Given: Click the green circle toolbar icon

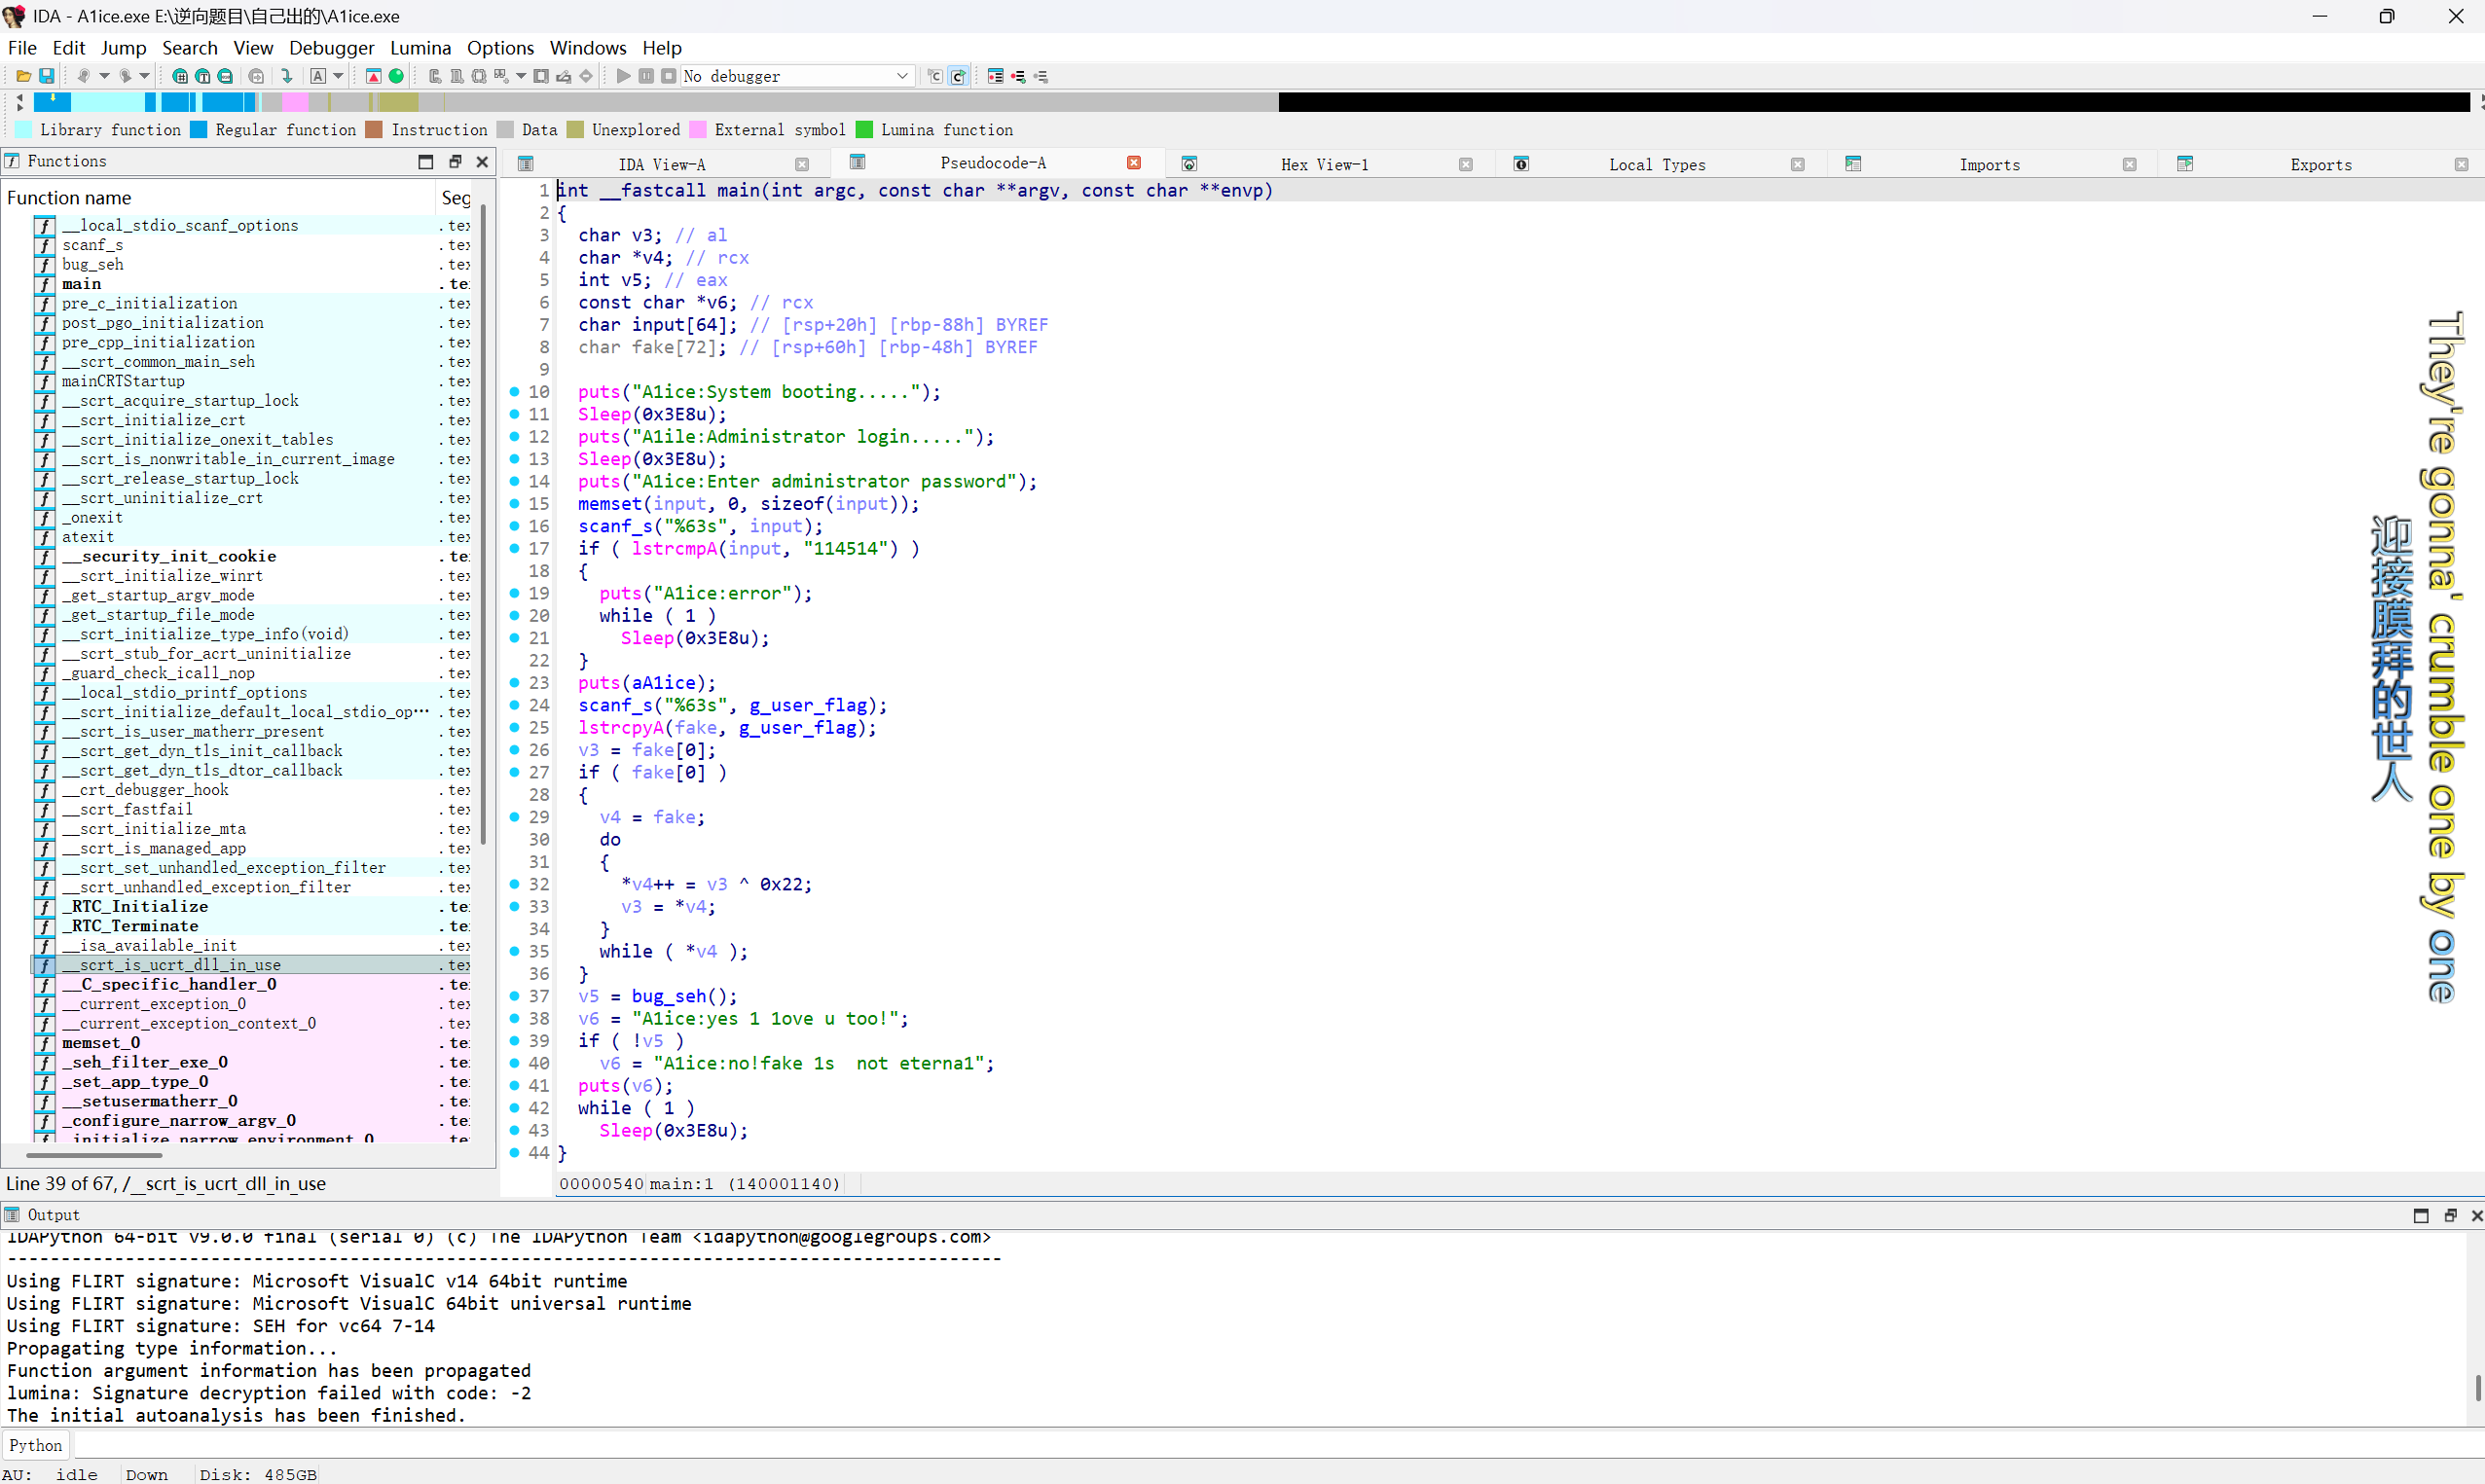Looking at the screenshot, I should (x=396, y=76).
